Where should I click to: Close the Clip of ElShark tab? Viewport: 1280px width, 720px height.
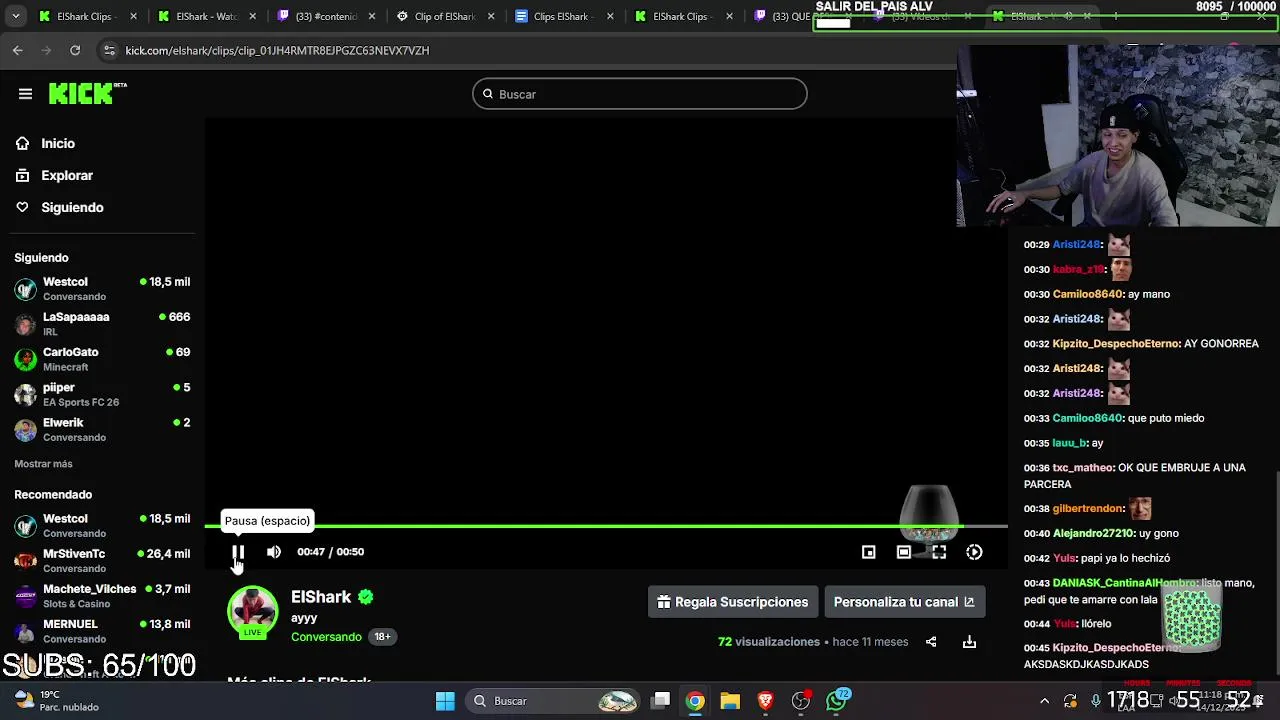[491, 16]
